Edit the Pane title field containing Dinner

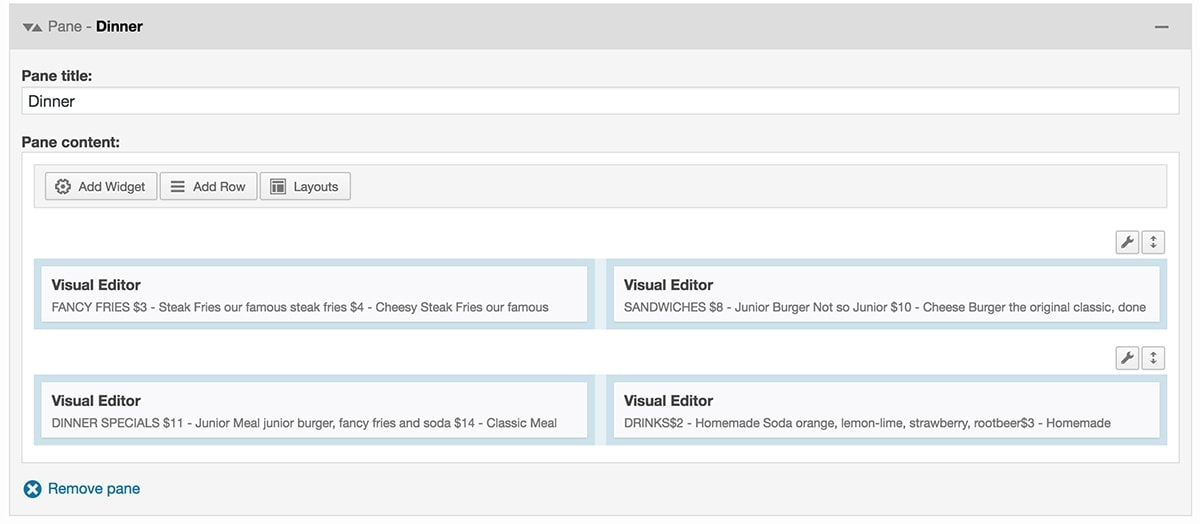(x=600, y=101)
